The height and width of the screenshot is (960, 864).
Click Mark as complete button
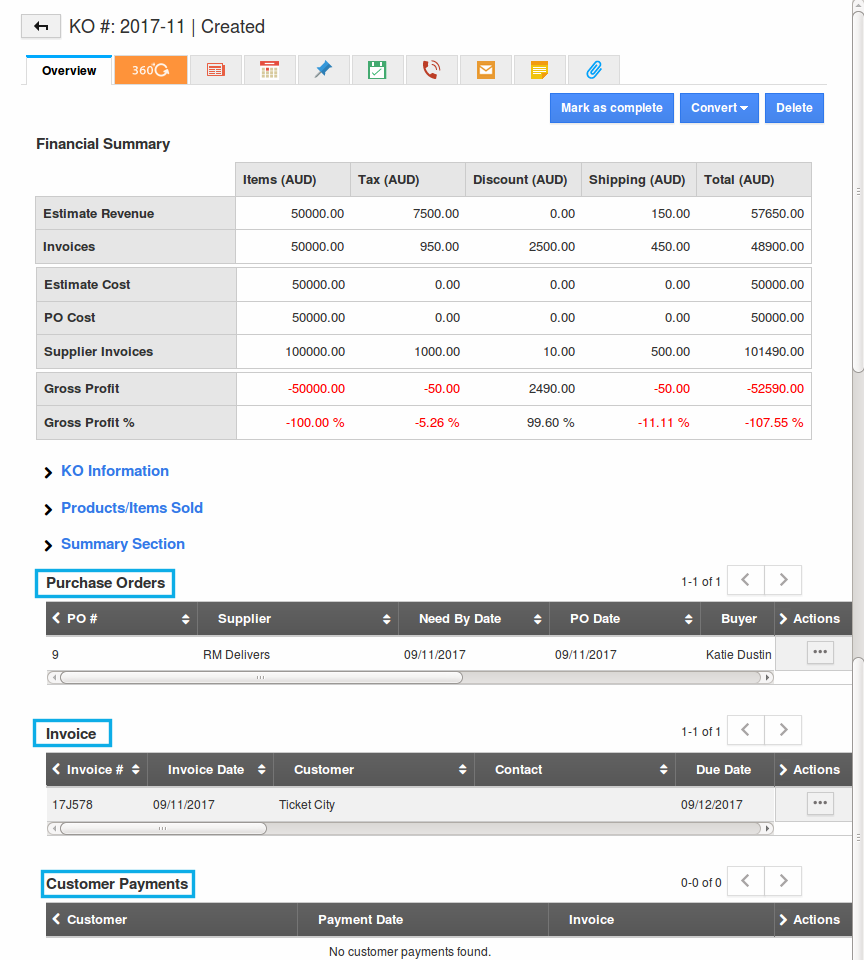coord(611,108)
